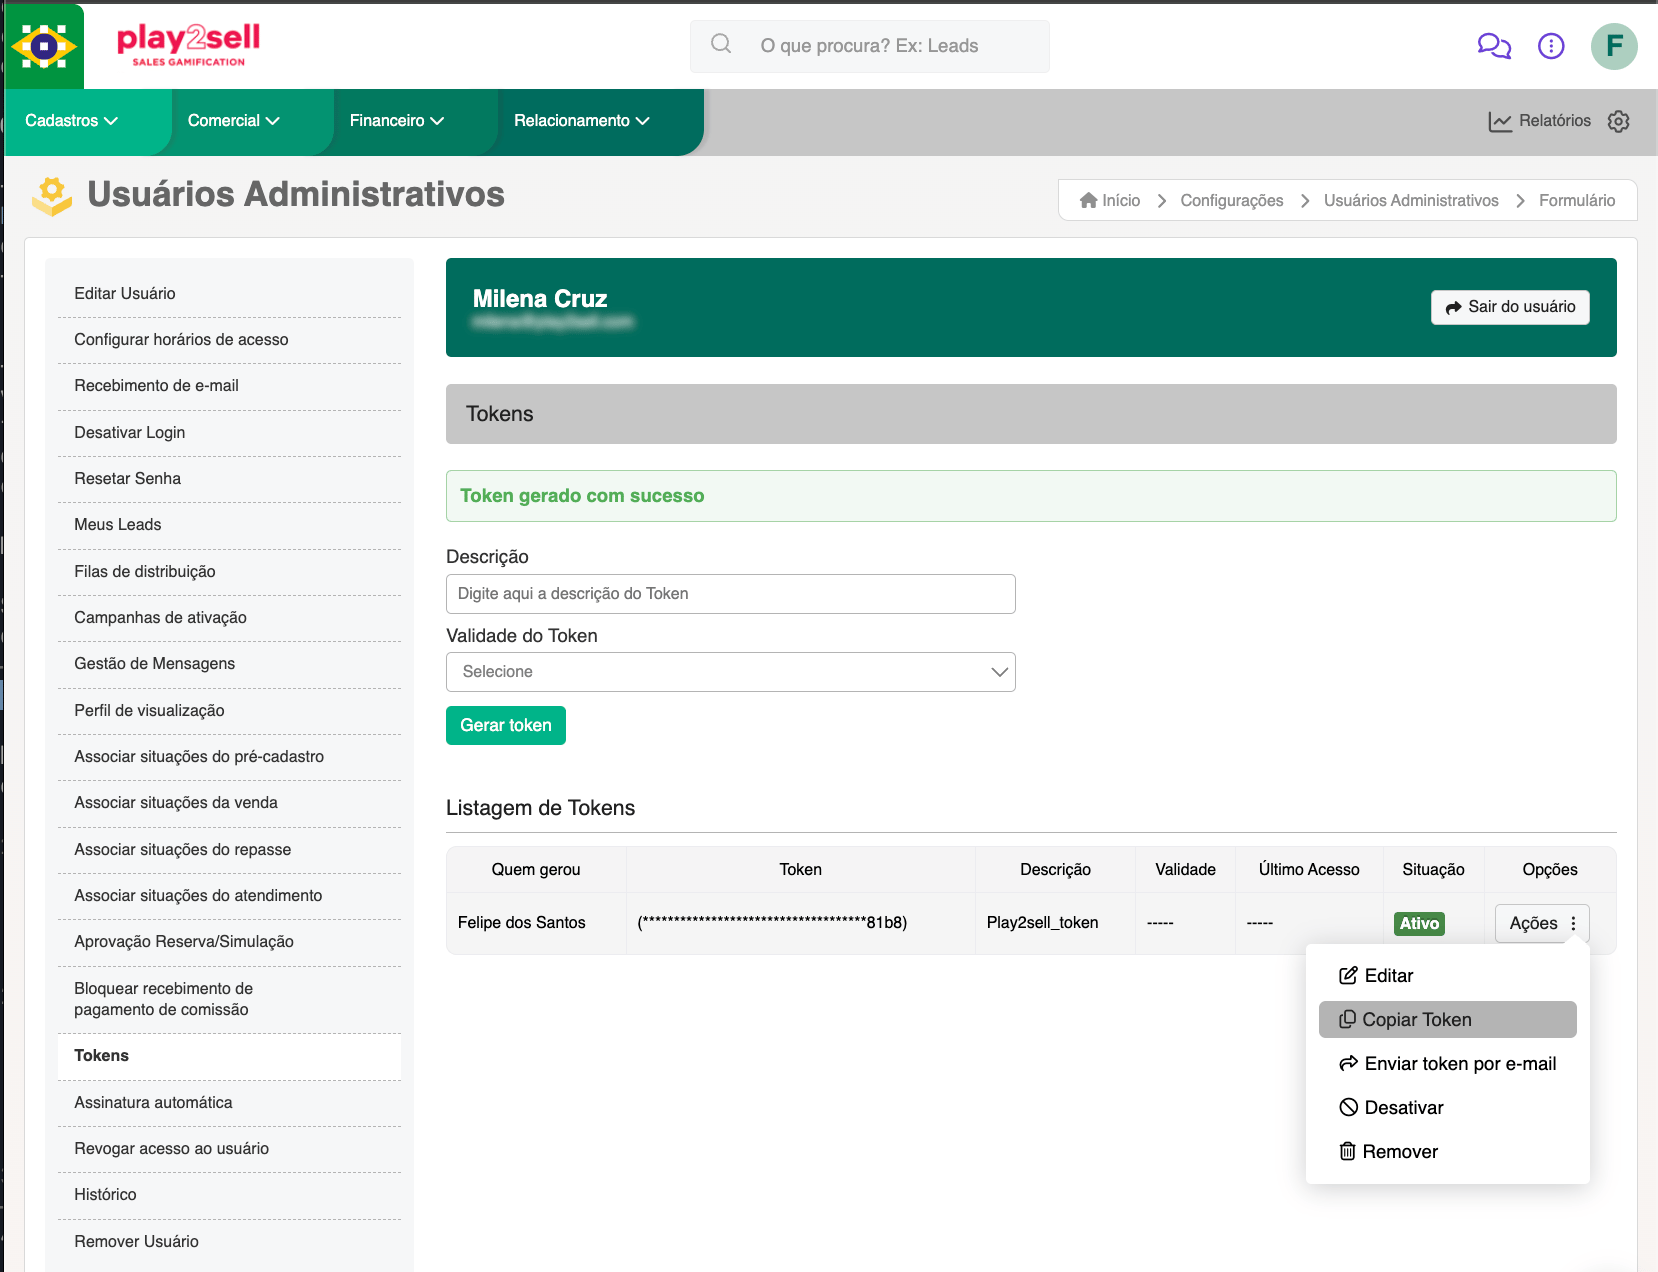This screenshot has width=1658, height=1272.
Task: Click the Ativo status badge
Action: tap(1419, 924)
